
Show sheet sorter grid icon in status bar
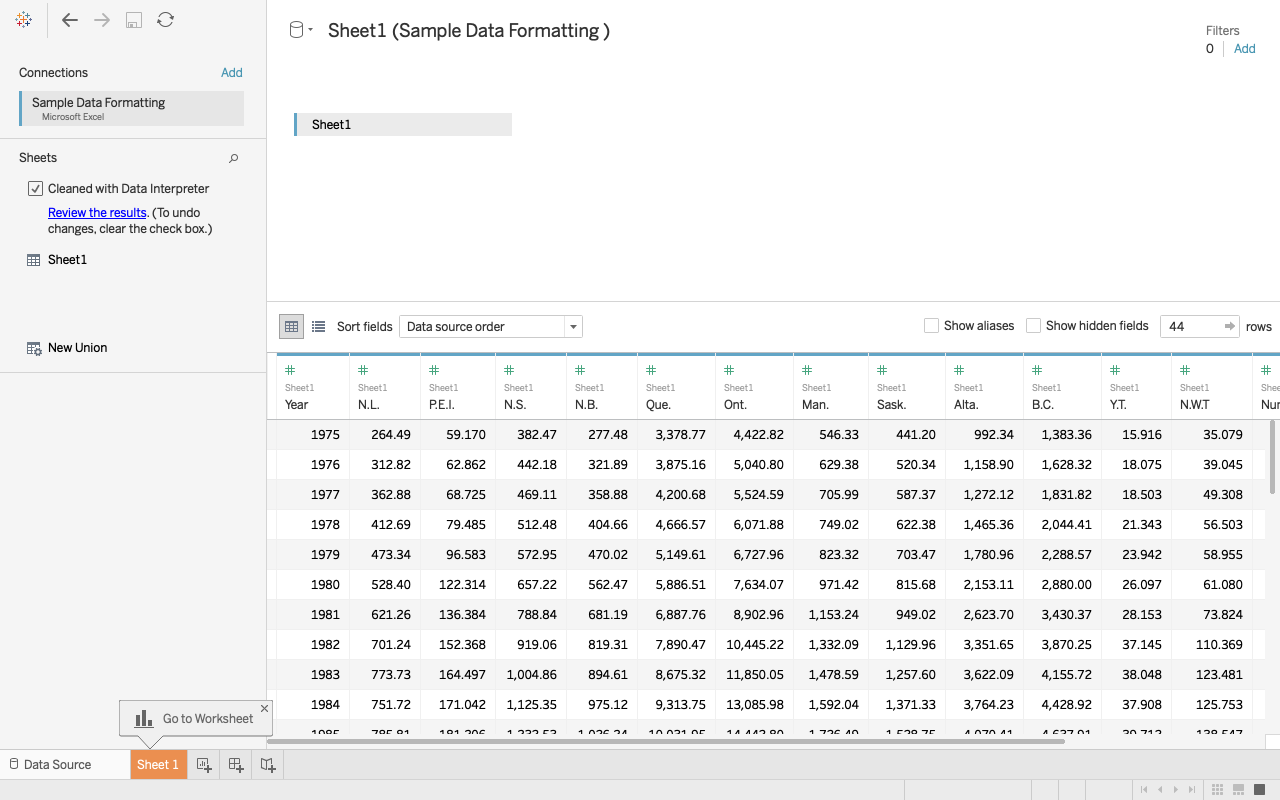(x=1219, y=790)
